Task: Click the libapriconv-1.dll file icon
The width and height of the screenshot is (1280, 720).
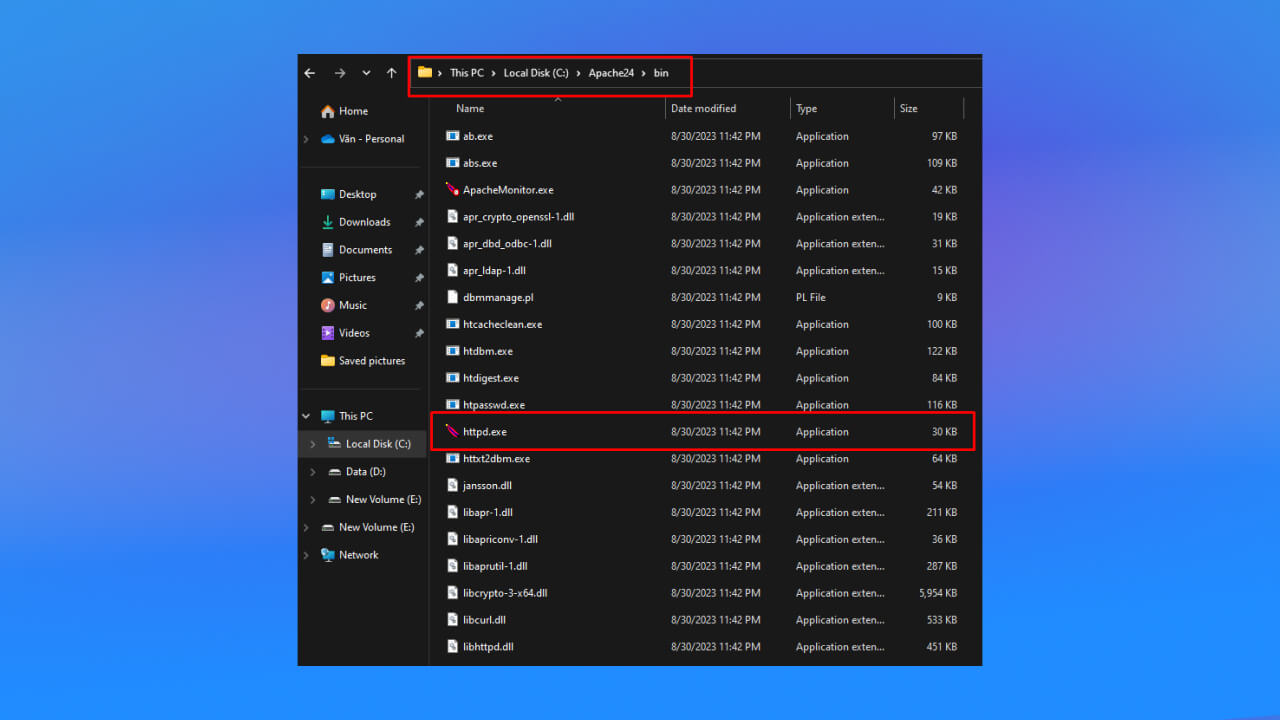Action: [452, 540]
